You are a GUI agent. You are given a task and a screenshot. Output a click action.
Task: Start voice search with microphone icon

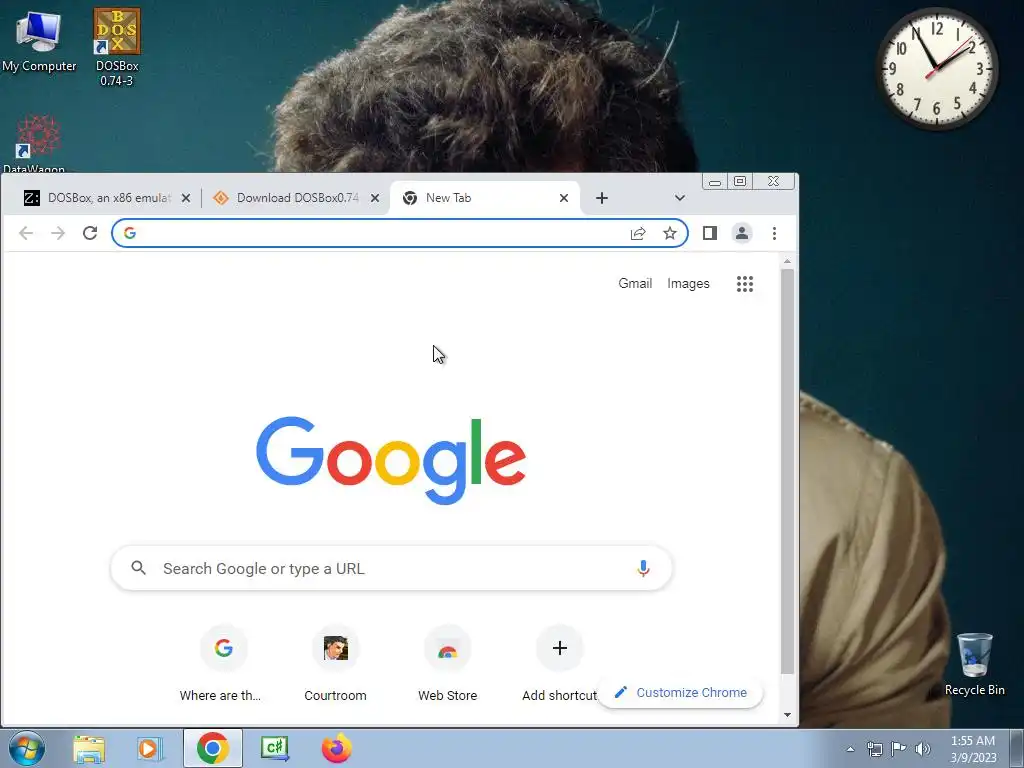pos(643,568)
